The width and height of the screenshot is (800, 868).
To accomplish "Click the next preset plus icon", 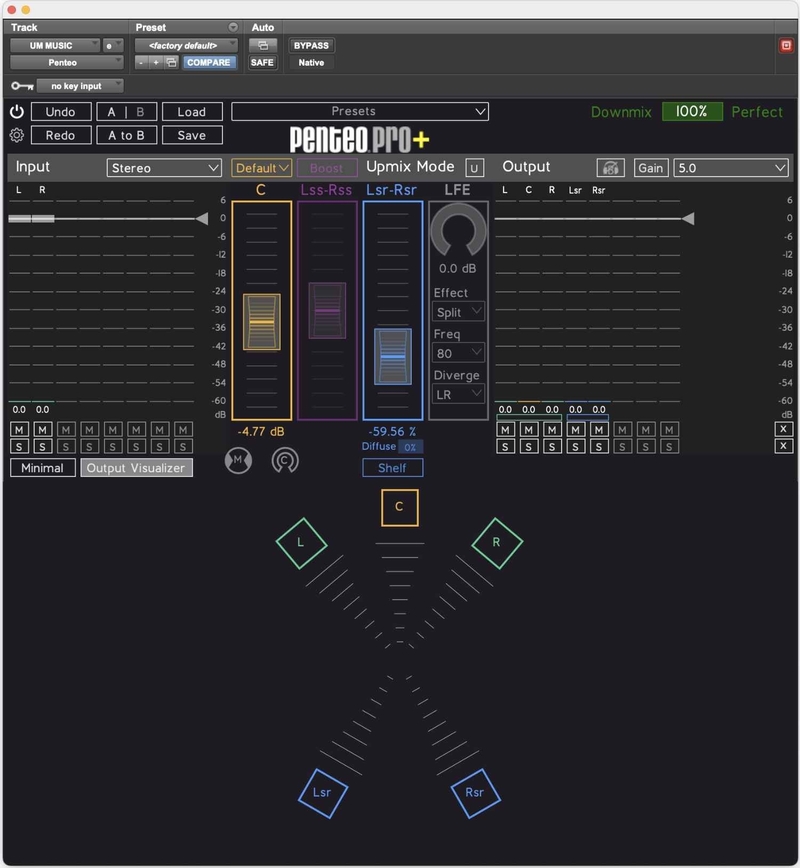I will tap(156, 63).
